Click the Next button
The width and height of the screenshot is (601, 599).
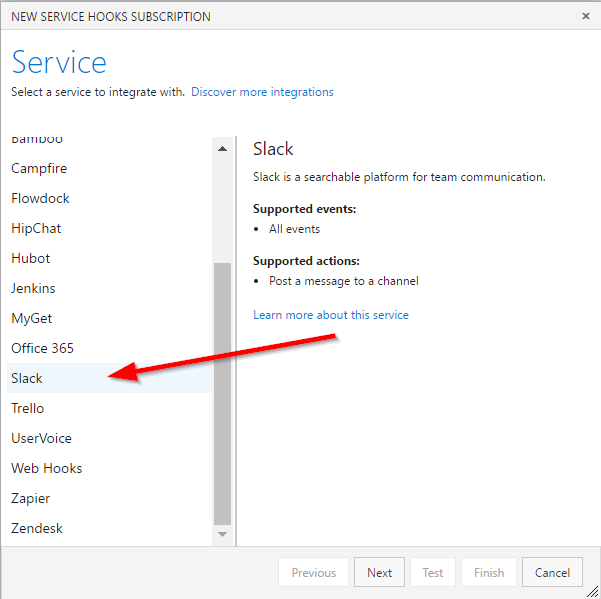pos(379,572)
